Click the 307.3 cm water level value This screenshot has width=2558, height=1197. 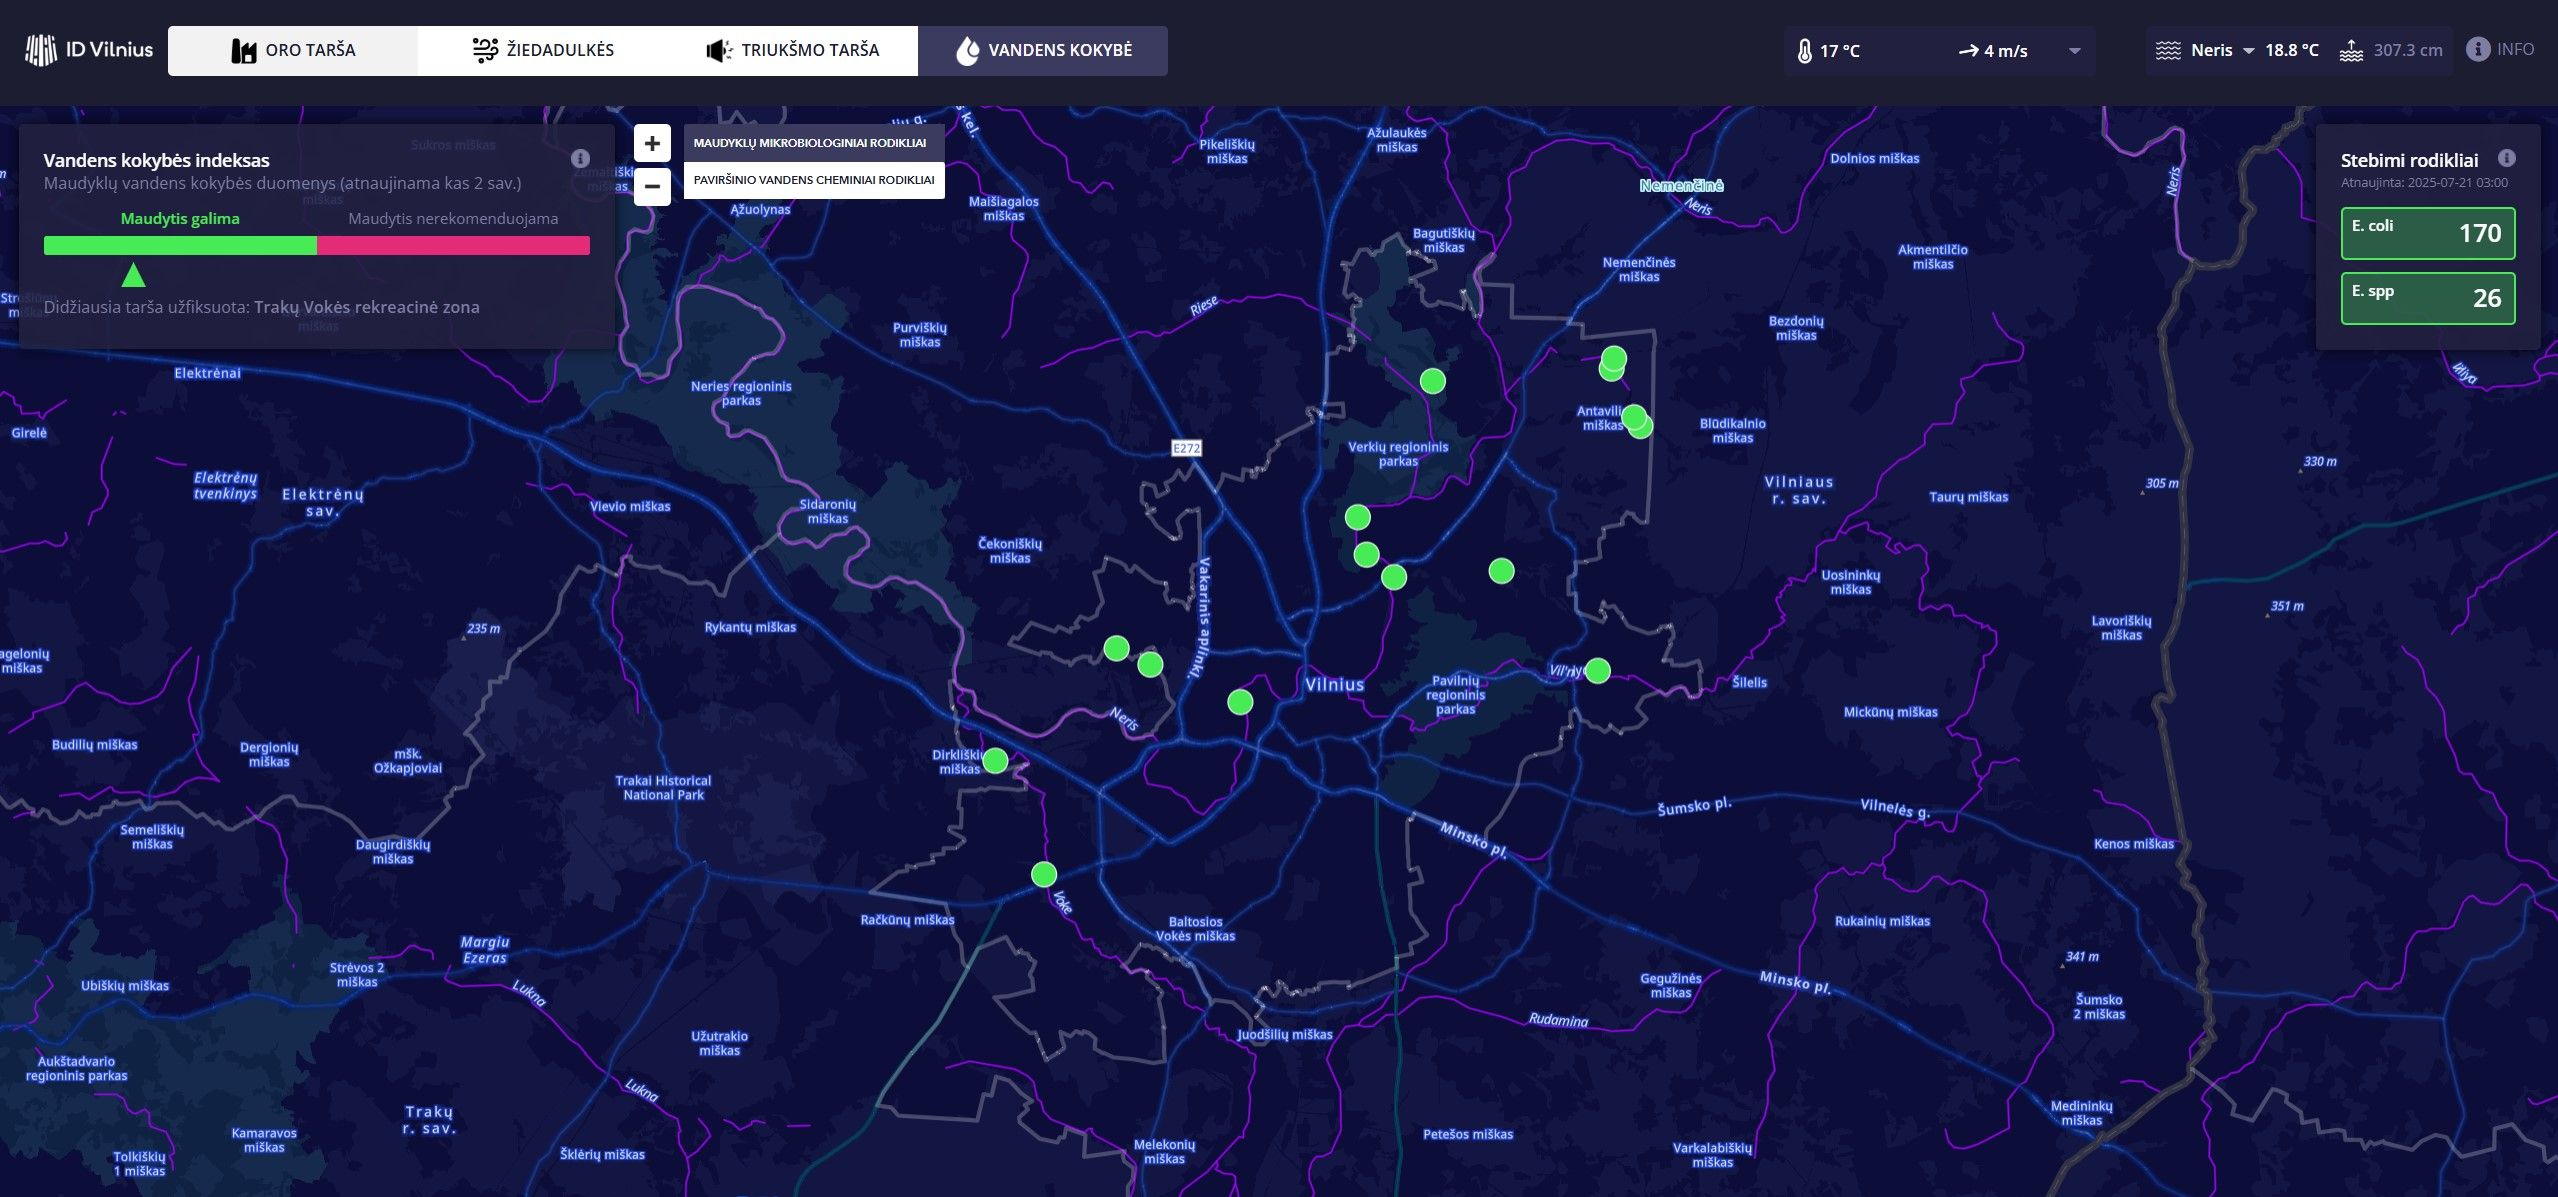(2408, 50)
